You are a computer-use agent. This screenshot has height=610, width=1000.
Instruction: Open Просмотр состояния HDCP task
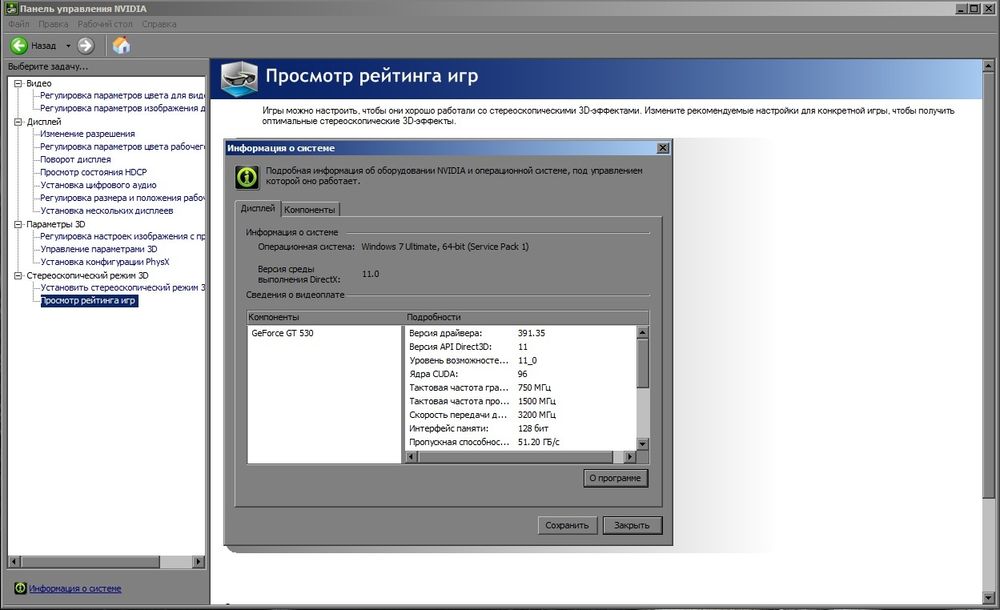pos(93,172)
